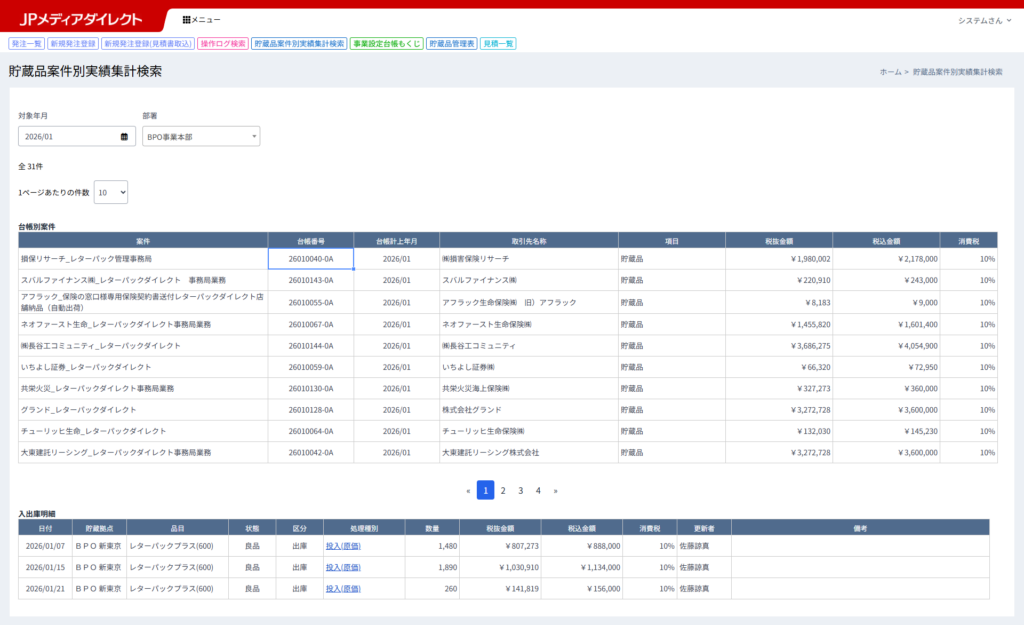This screenshot has height=625, width=1024.
Task: Open the 貯蔵品管理表 shortcut
Action: click(452, 44)
